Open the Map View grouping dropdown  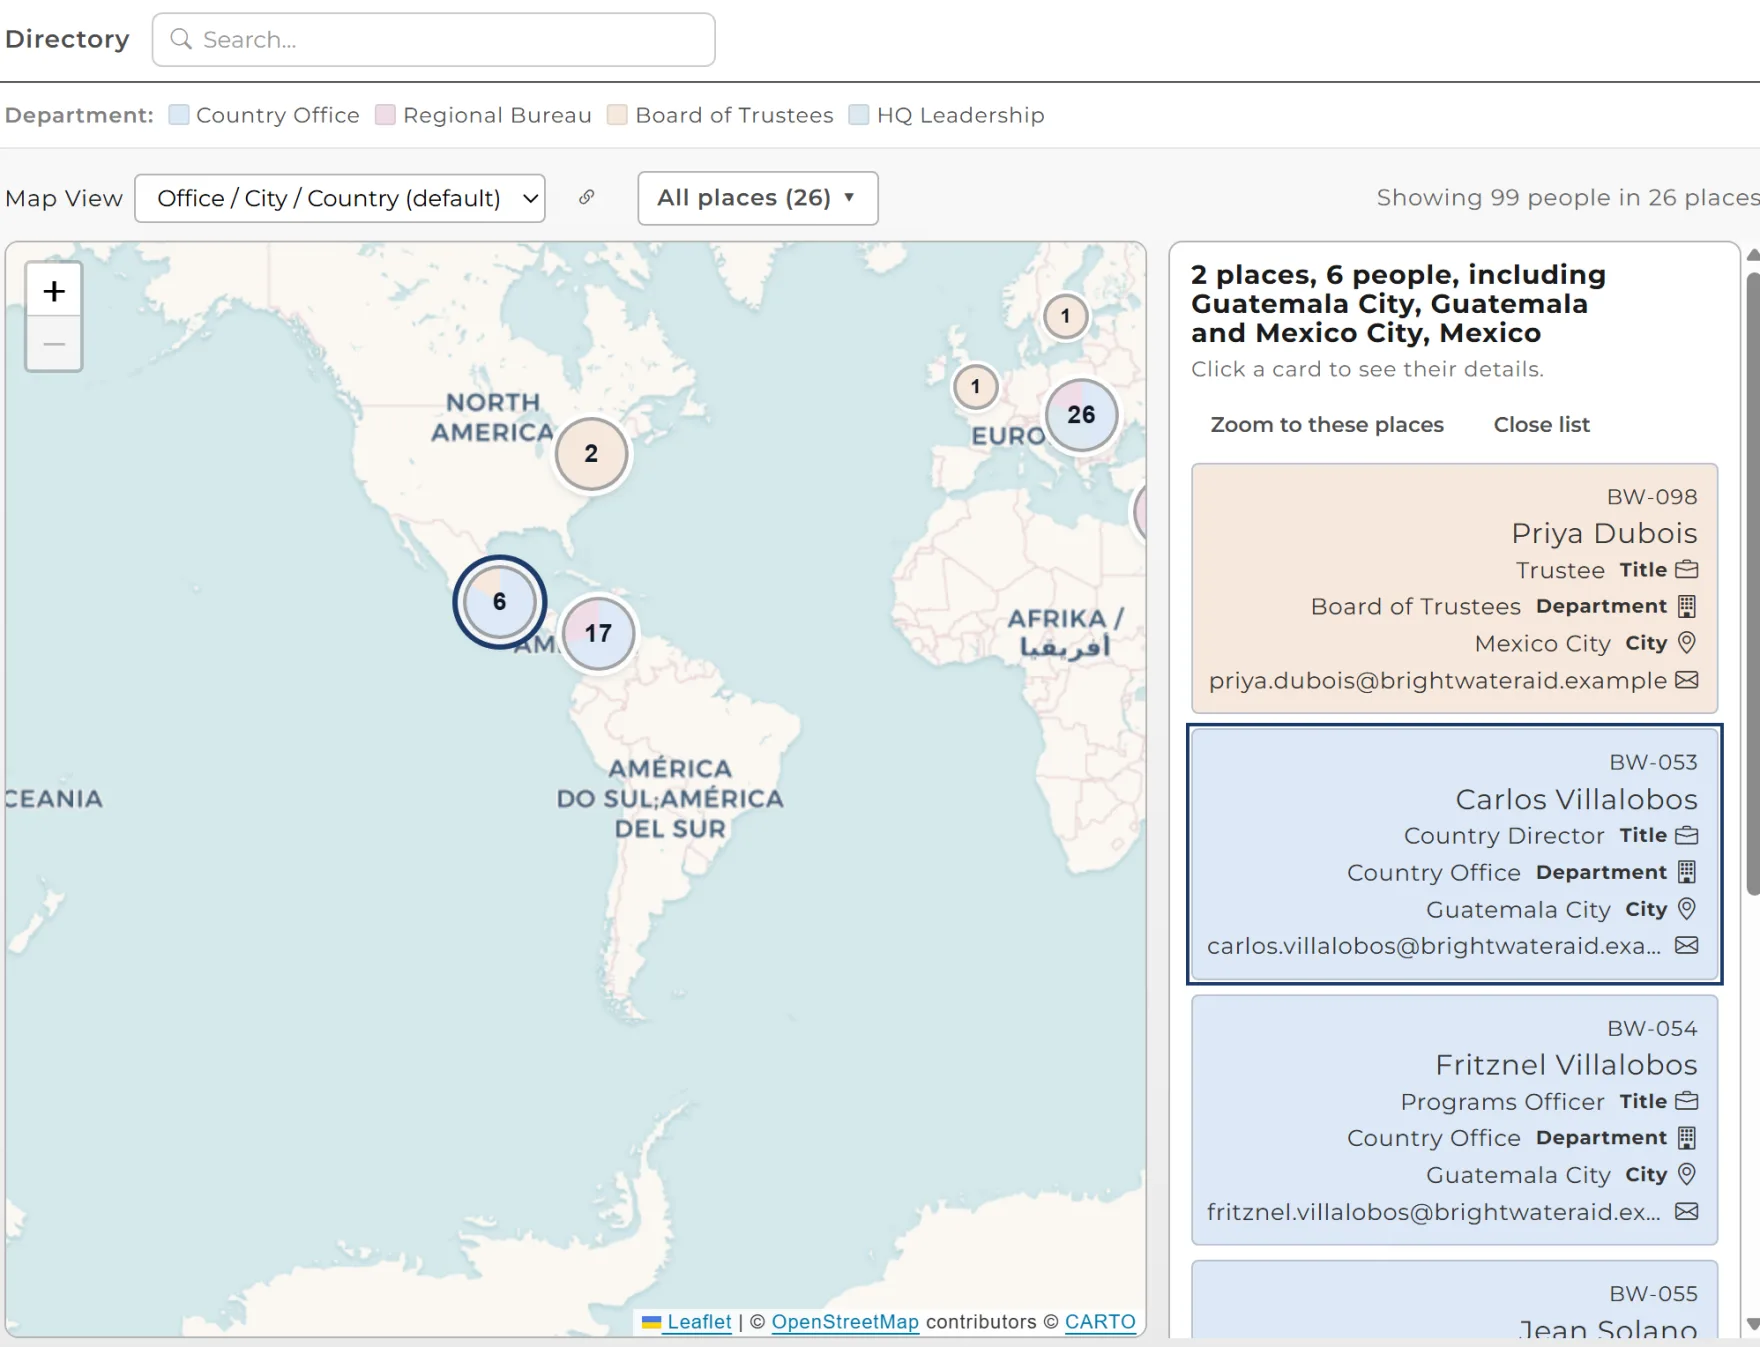click(340, 198)
